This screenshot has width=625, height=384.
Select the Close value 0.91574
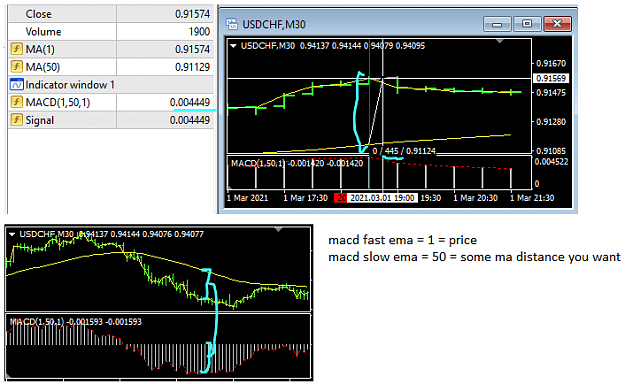(x=192, y=14)
